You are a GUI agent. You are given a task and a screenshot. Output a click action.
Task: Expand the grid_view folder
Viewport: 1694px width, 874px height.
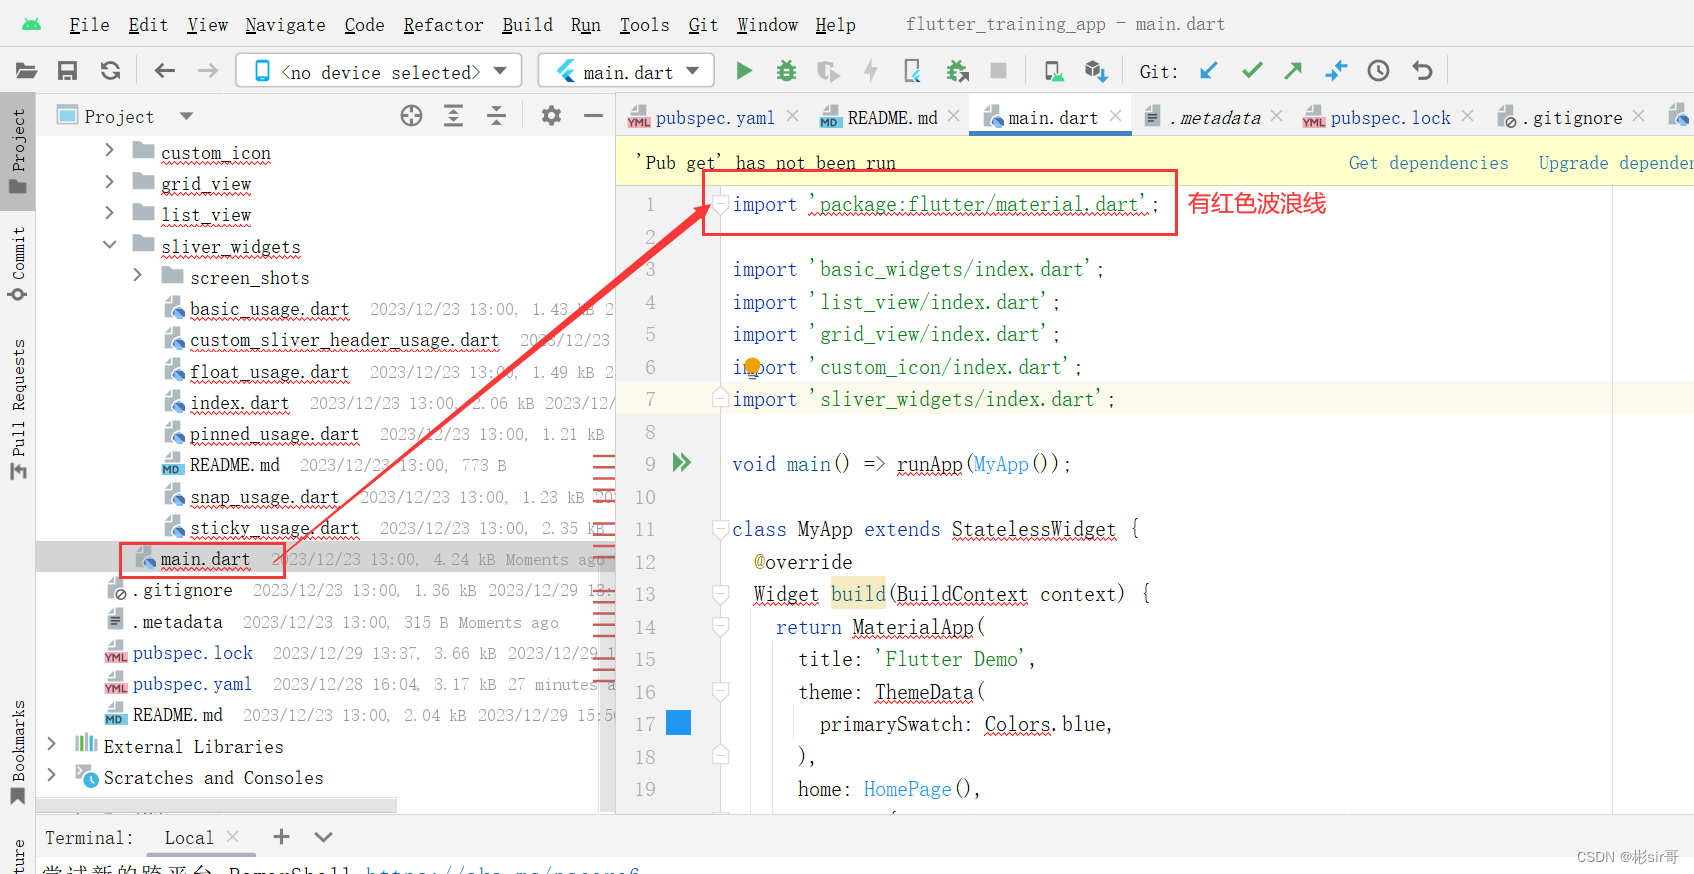click(110, 182)
